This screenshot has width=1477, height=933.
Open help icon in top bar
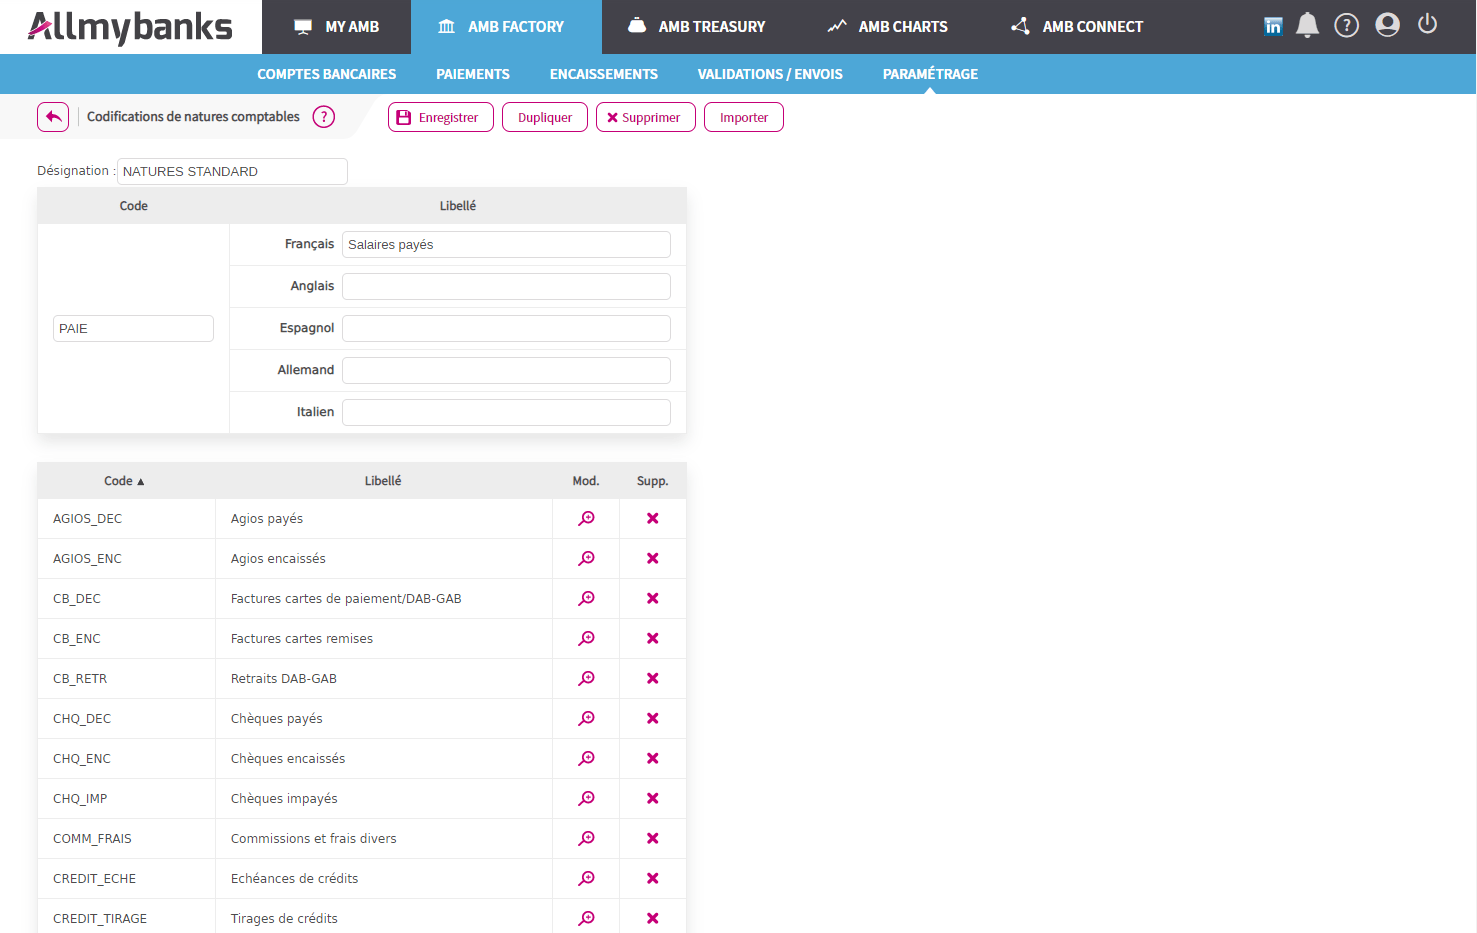[x=1347, y=25]
